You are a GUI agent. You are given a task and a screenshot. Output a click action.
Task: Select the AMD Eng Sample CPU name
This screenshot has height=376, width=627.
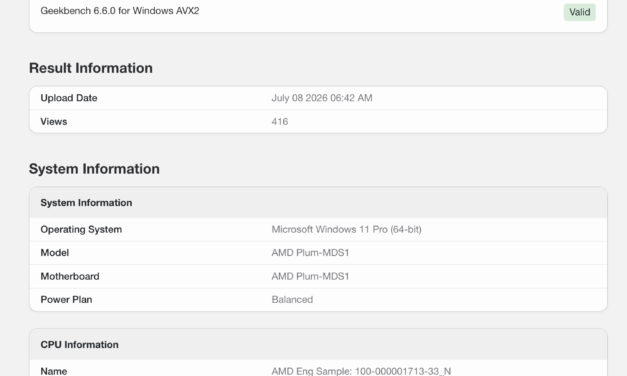[x=361, y=371]
